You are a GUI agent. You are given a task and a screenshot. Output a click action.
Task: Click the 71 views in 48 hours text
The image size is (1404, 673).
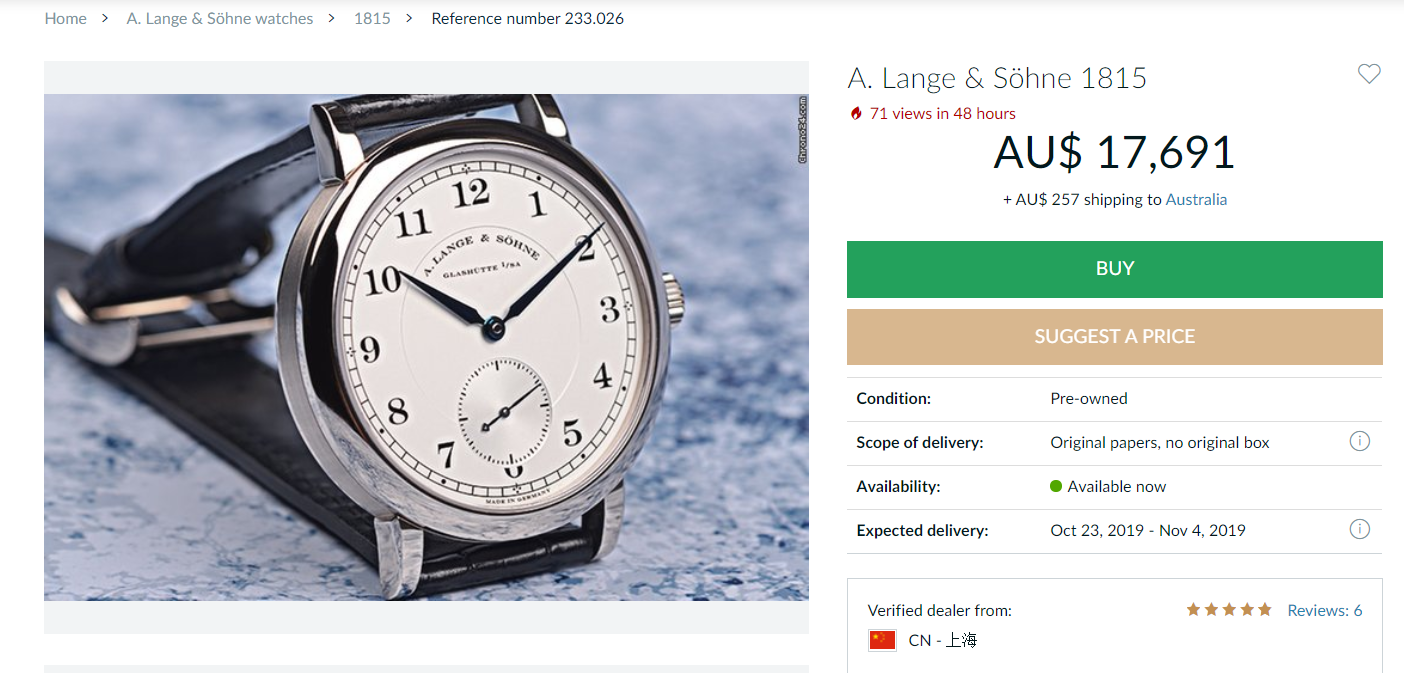point(942,114)
